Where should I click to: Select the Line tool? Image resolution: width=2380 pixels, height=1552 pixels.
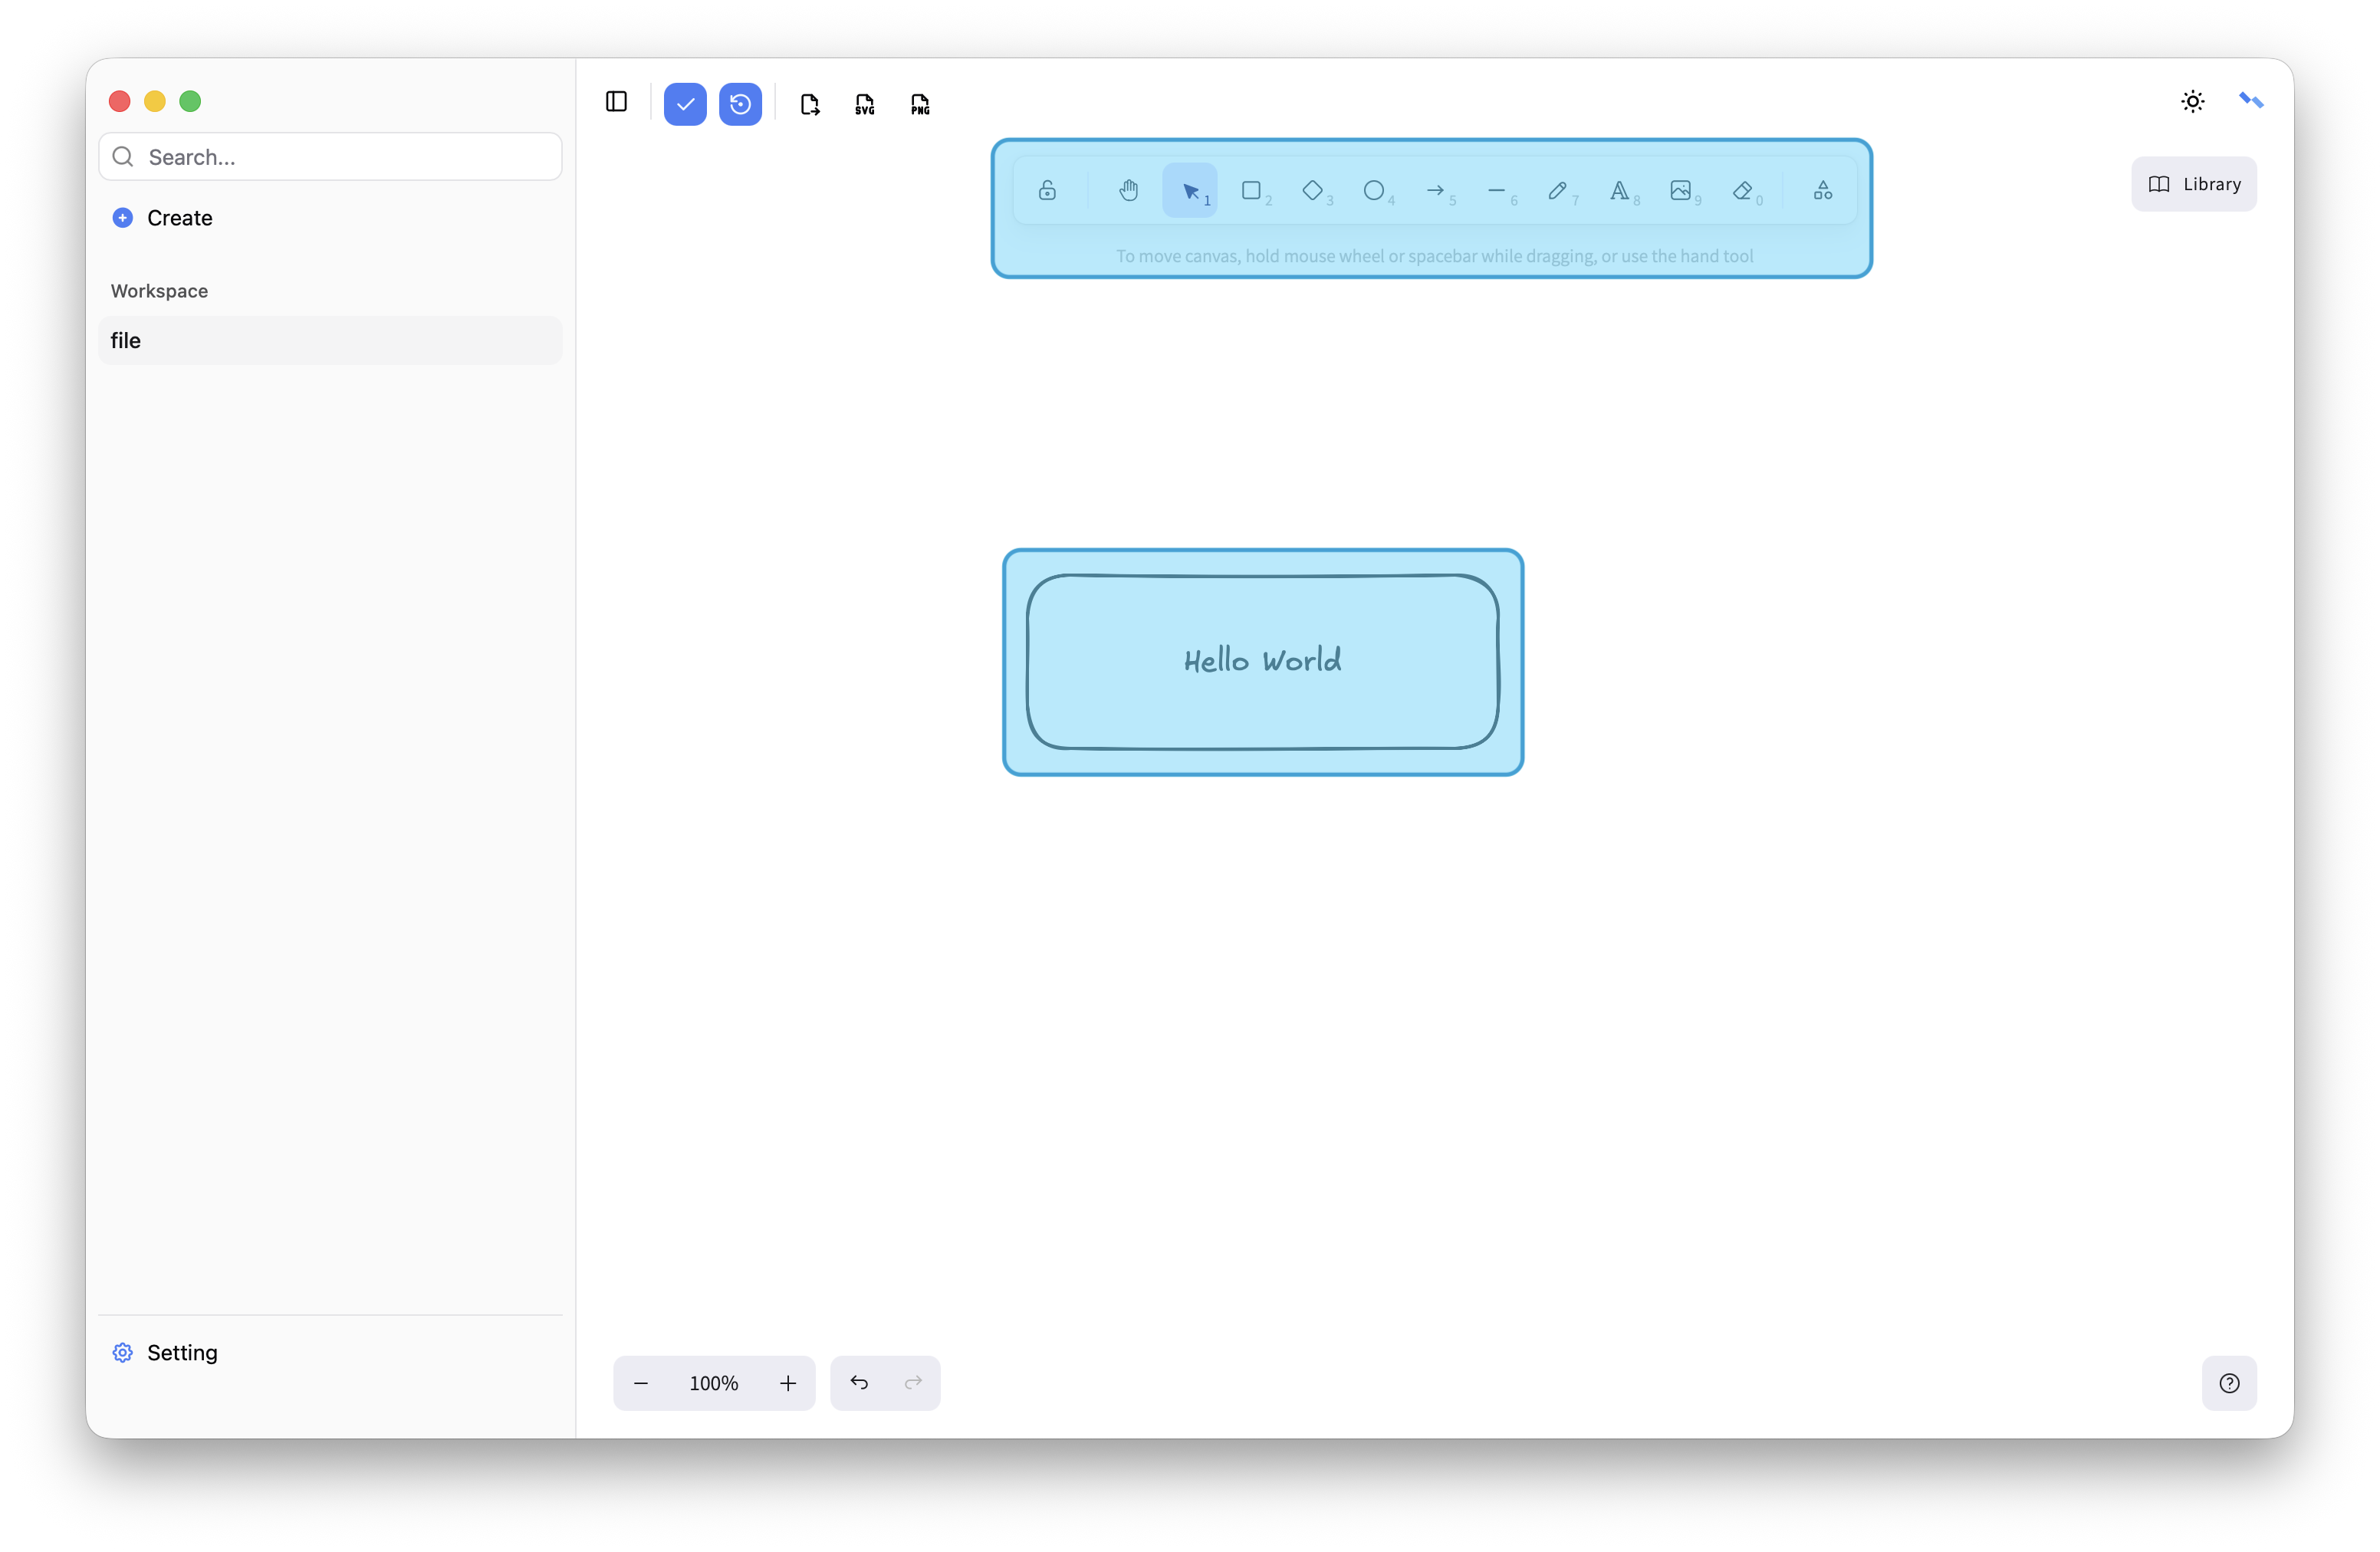click(x=1496, y=190)
